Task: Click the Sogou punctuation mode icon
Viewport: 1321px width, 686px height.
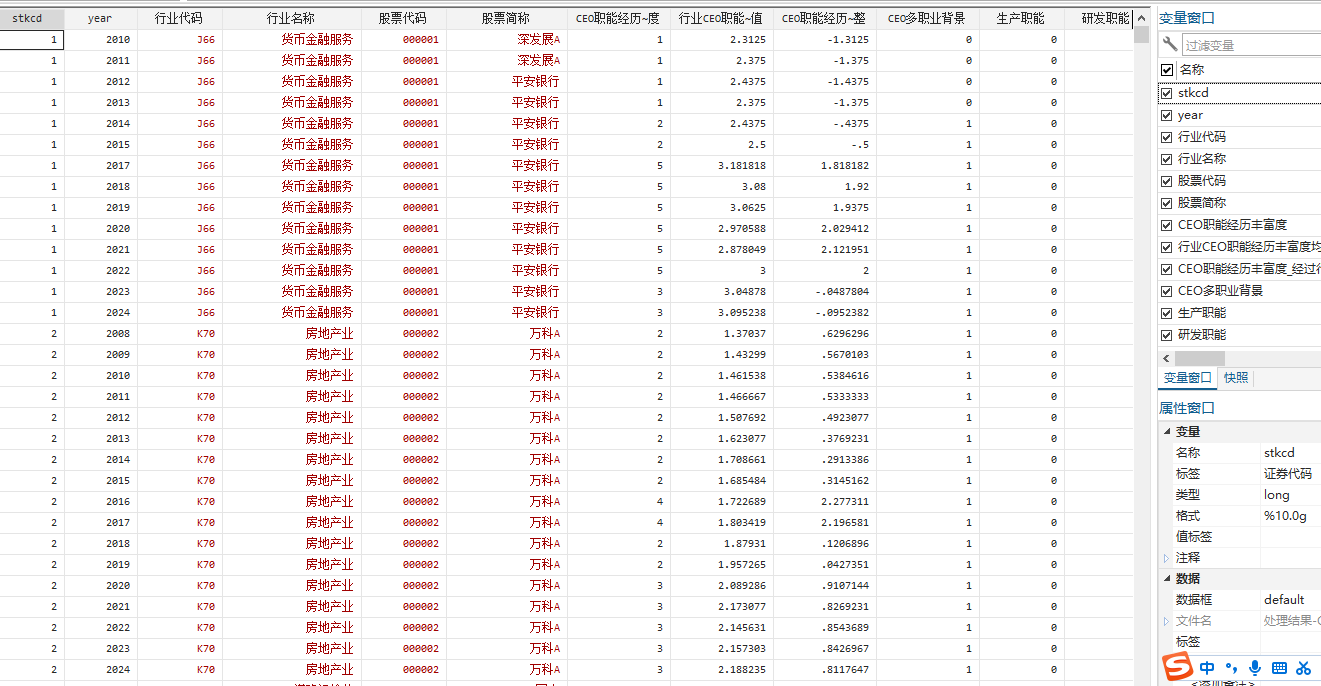Action: [x=1231, y=667]
